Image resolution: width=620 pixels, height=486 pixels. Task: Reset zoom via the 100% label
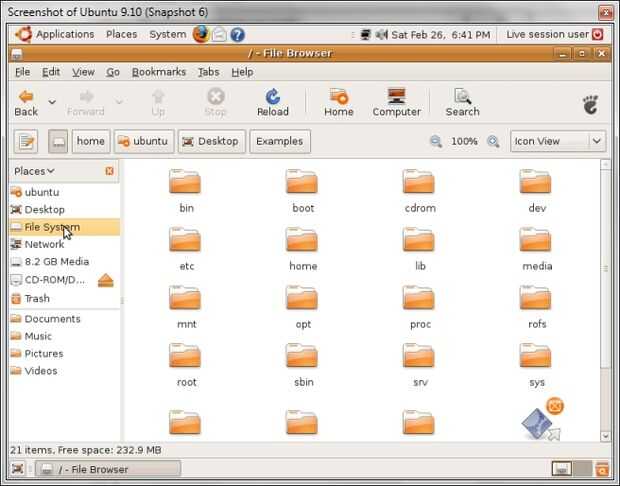464,141
